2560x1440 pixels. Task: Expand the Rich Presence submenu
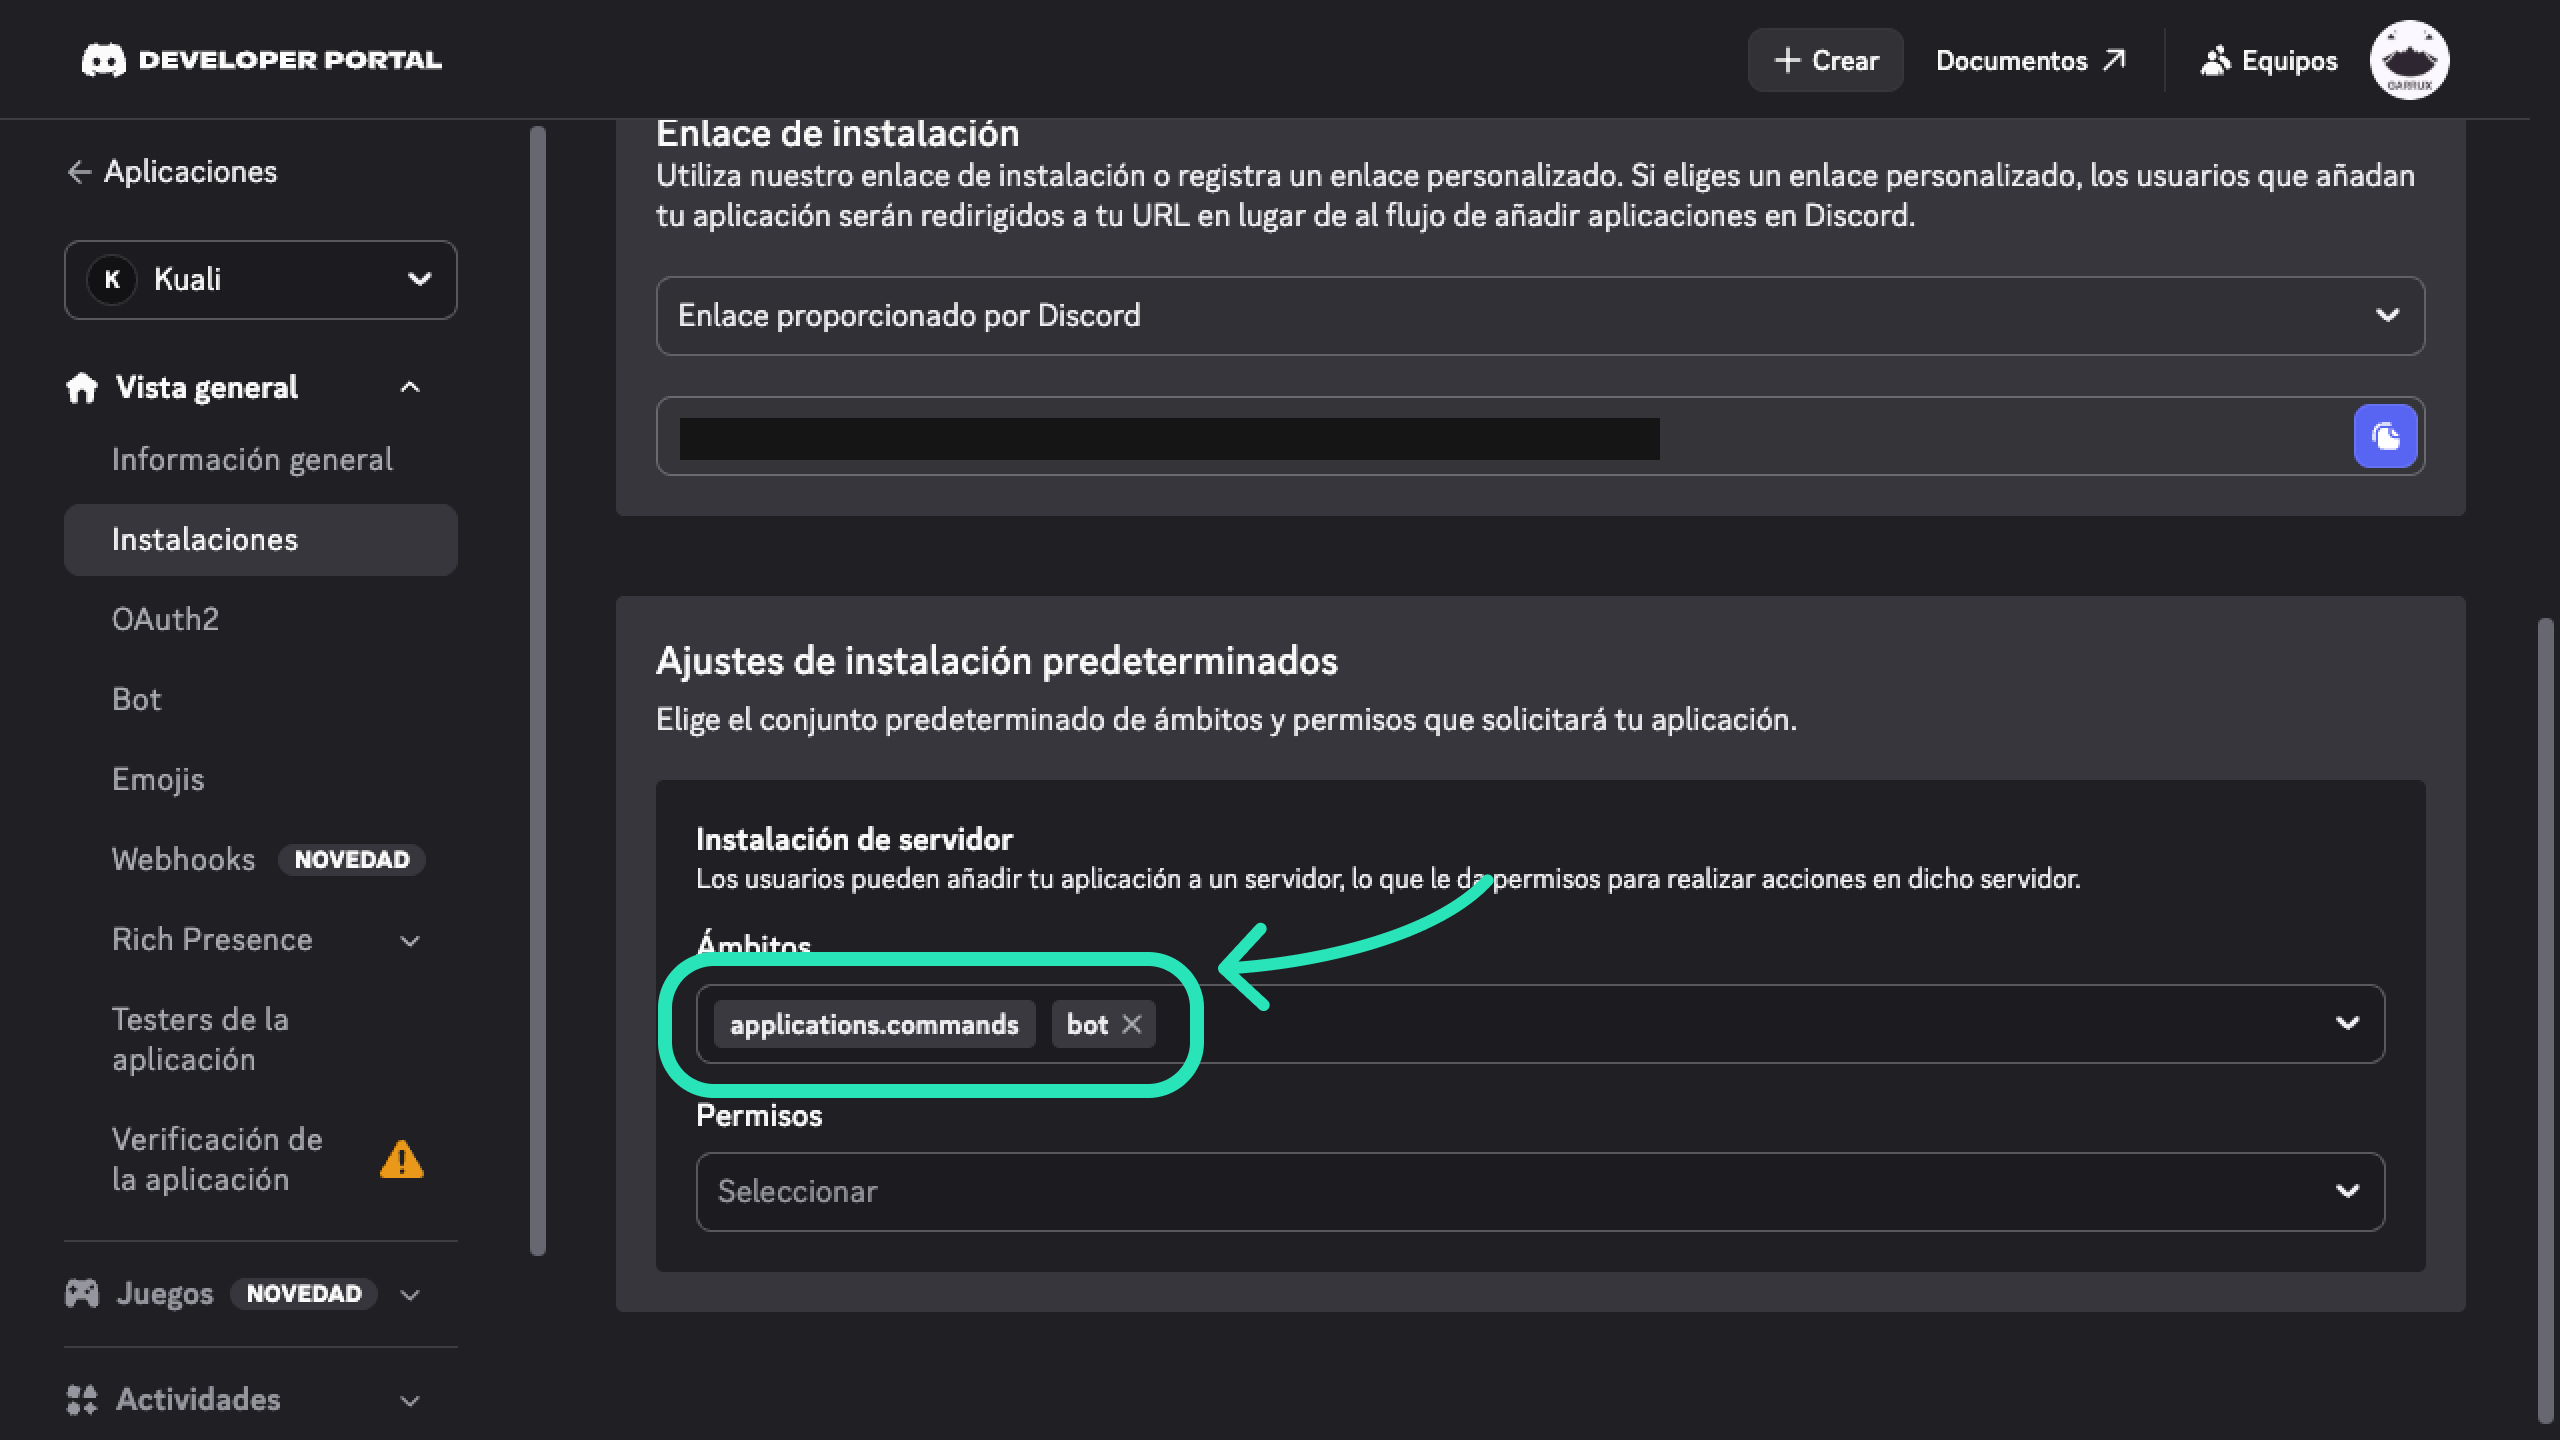(x=410, y=940)
